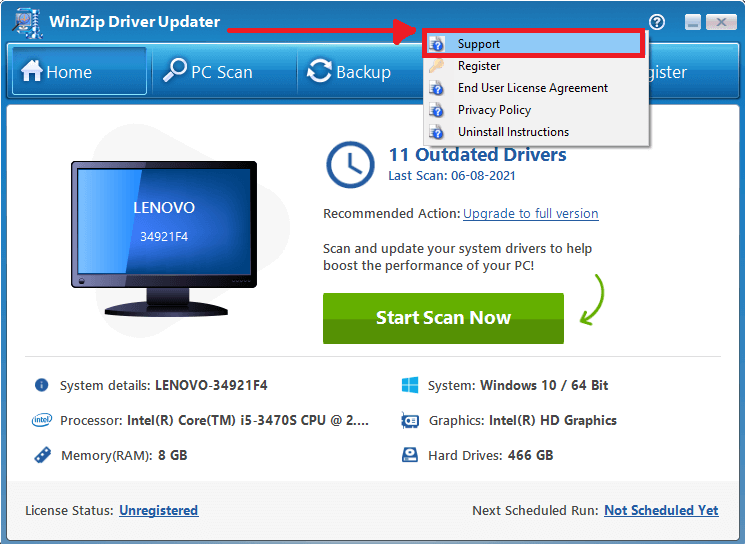
Task: Open Privacy Policy from the menu
Action: [x=536, y=110]
